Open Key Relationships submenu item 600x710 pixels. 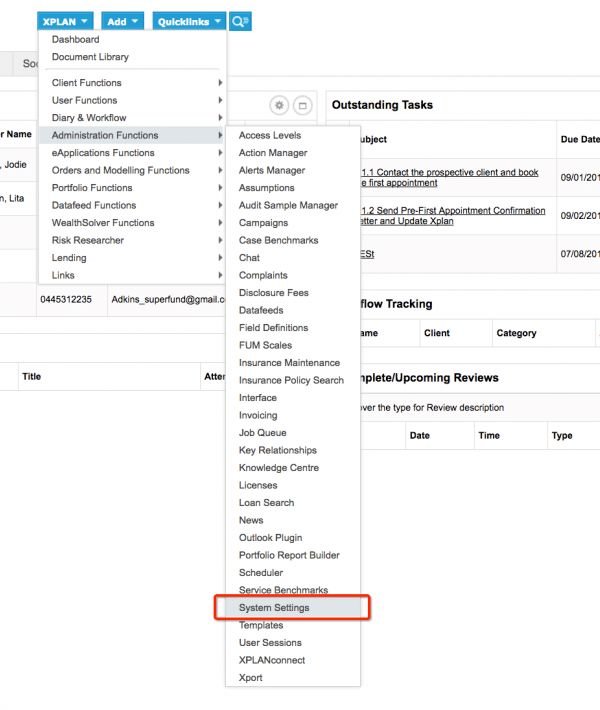[x=278, y=450]
